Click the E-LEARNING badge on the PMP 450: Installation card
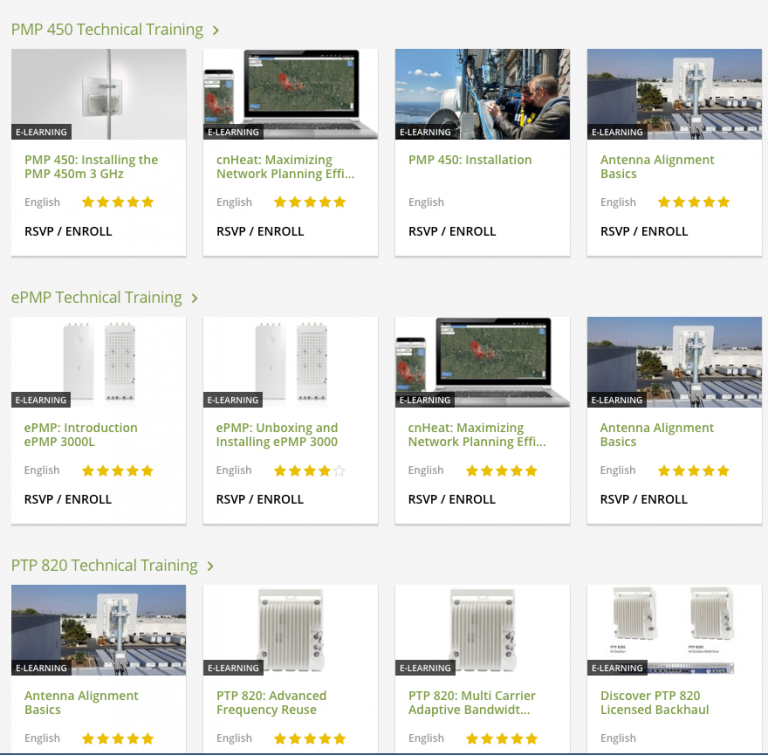This screenshot has height=755, width=768. click(x=425, y=132)
